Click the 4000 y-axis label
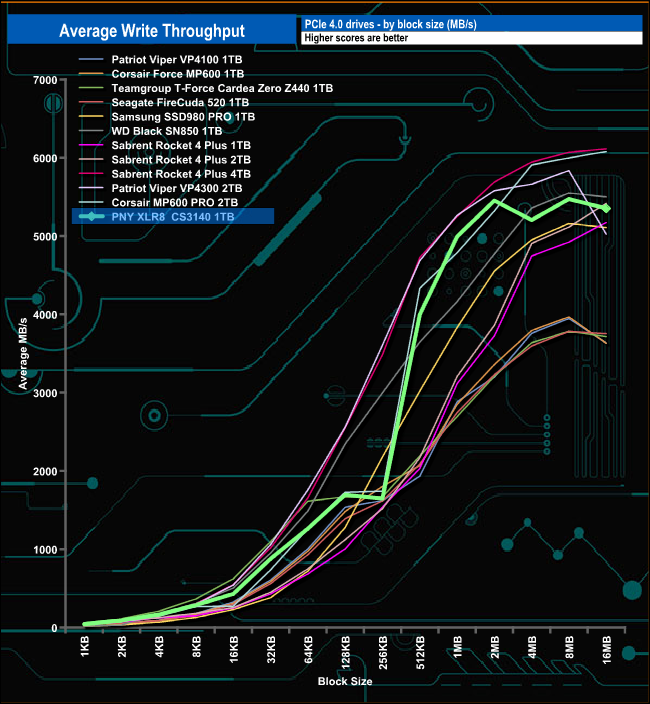Image resolution: width=650 pixels, height=704 pixels. tap(45, 315)
